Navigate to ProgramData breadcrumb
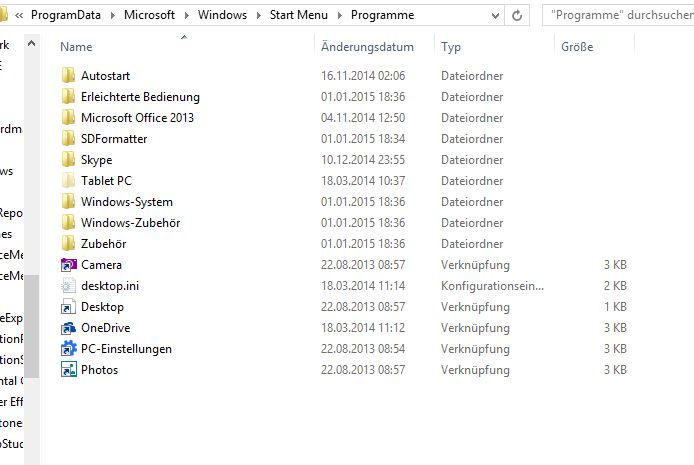 pyautogui.click(x=66, y=15)
